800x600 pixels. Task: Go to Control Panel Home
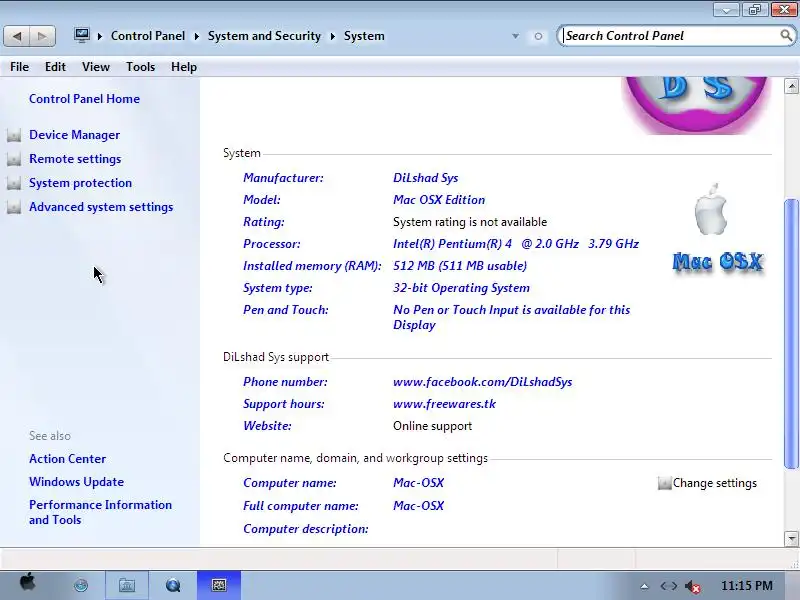84,99
